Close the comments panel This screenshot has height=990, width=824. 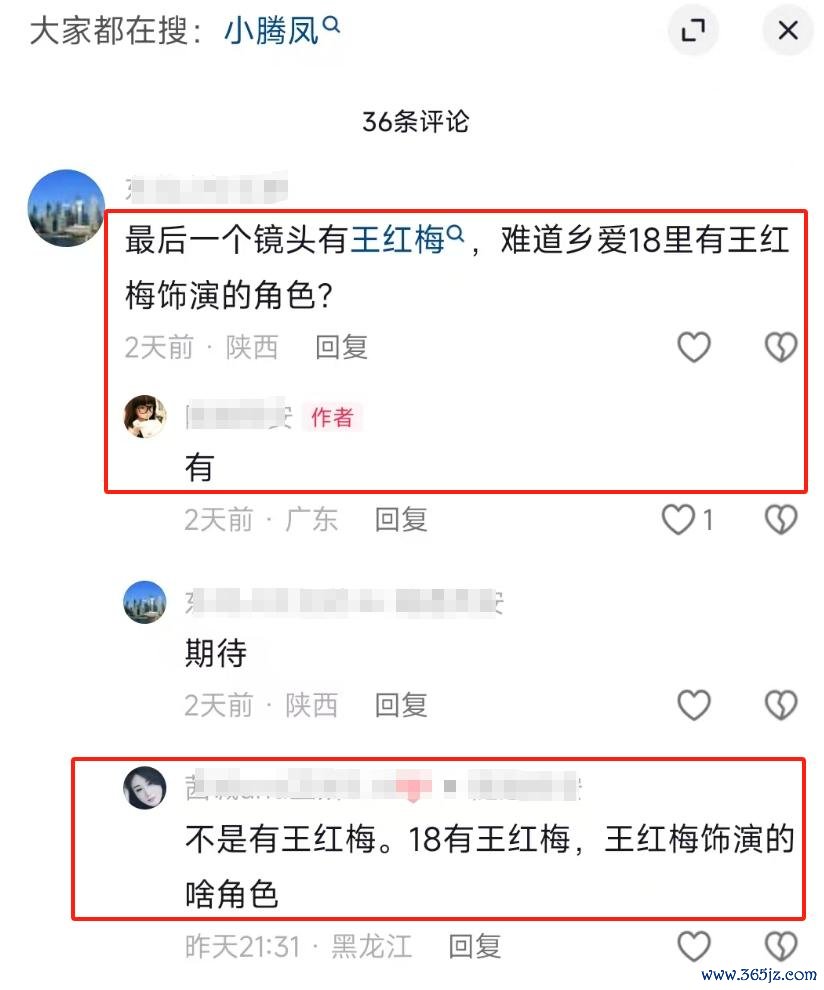[x=787, y=30]
